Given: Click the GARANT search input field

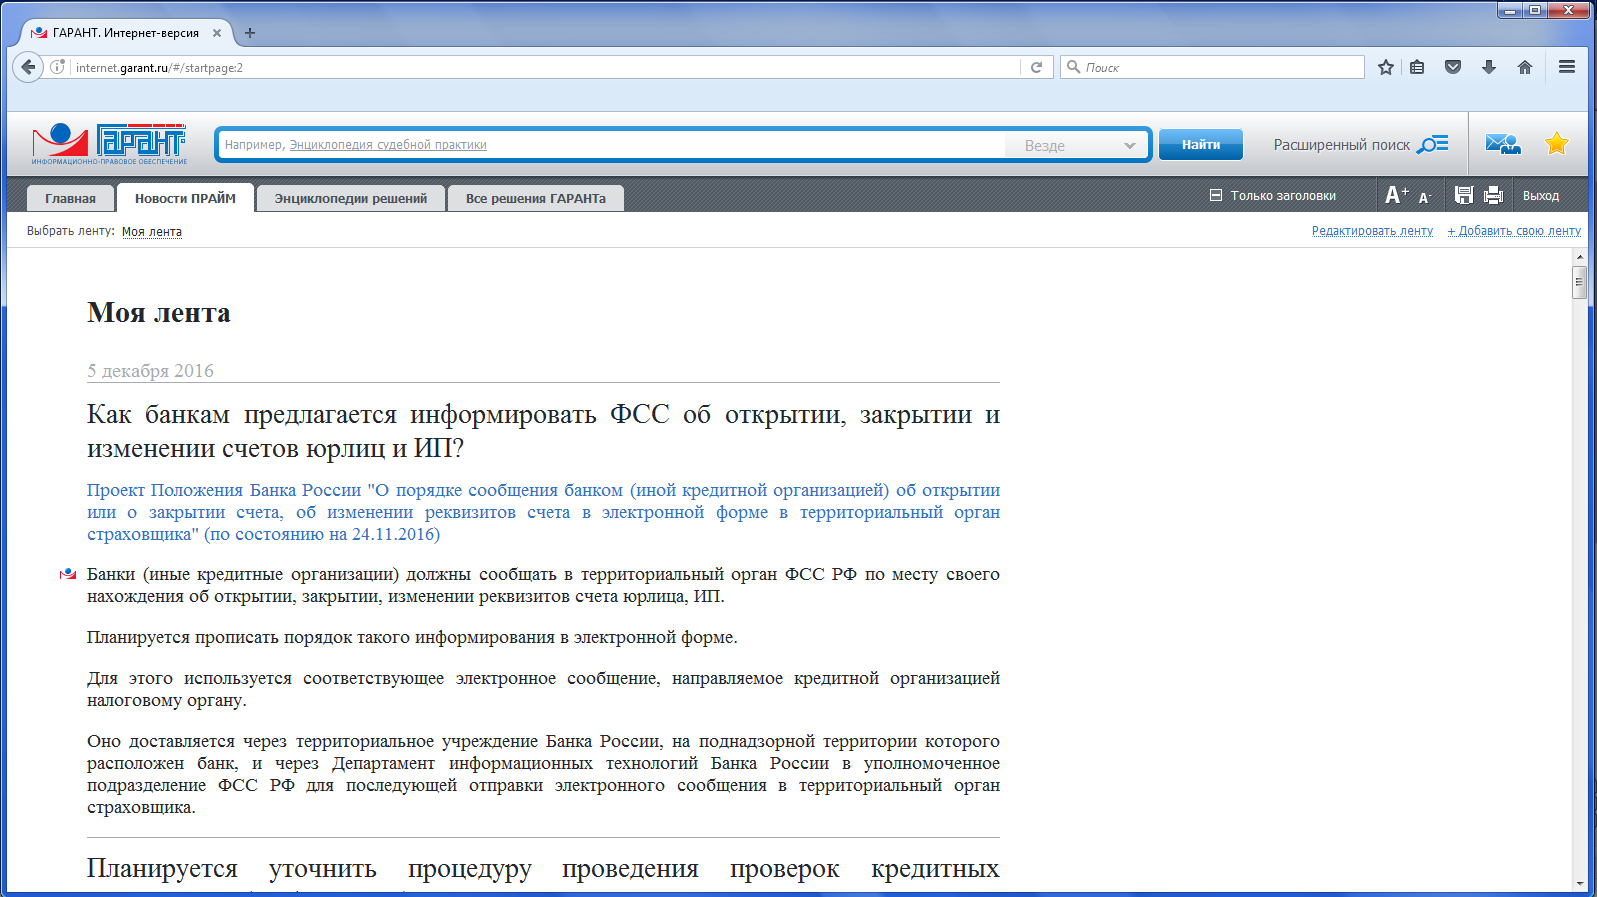Looking at the screenshot, I should [x=610, y=145].
